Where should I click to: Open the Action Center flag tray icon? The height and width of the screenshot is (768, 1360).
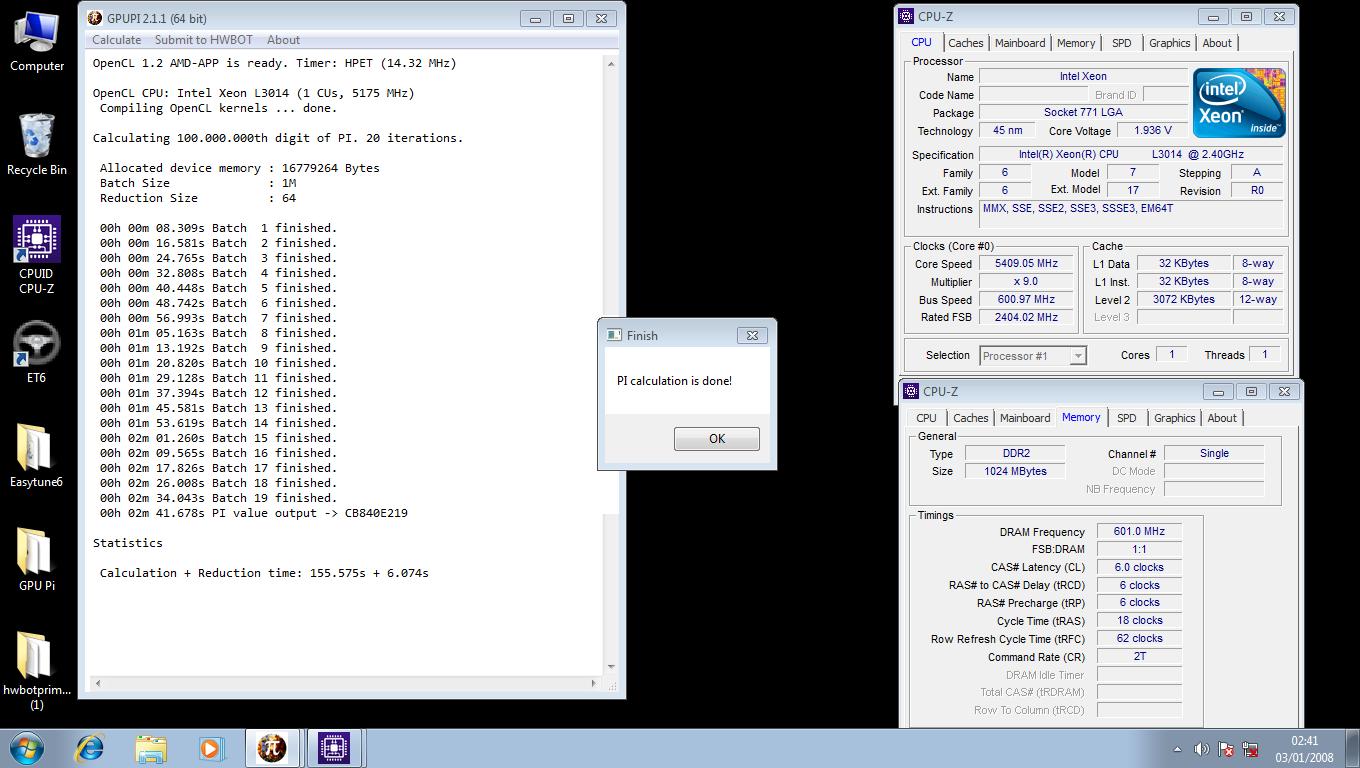1225,749
